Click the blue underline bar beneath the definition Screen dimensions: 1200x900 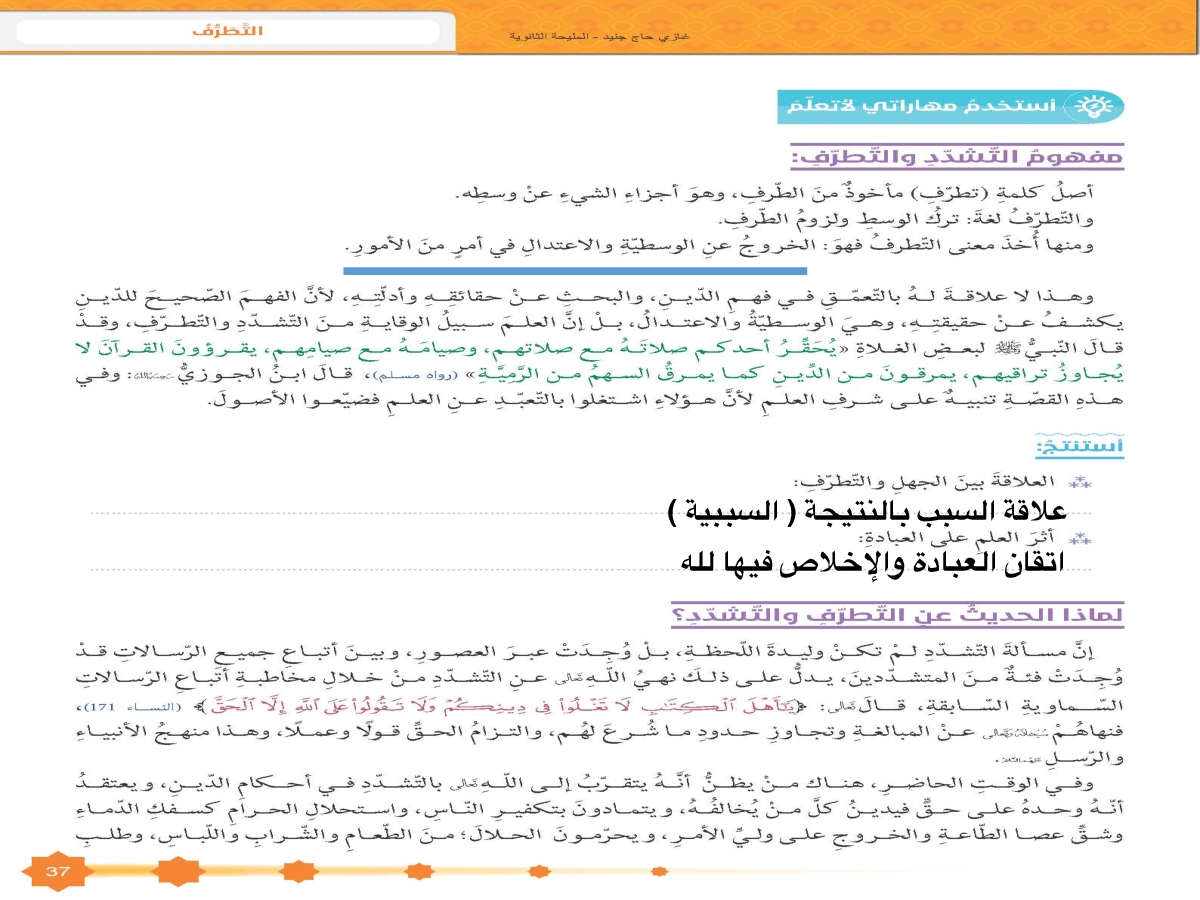(575, 270)
